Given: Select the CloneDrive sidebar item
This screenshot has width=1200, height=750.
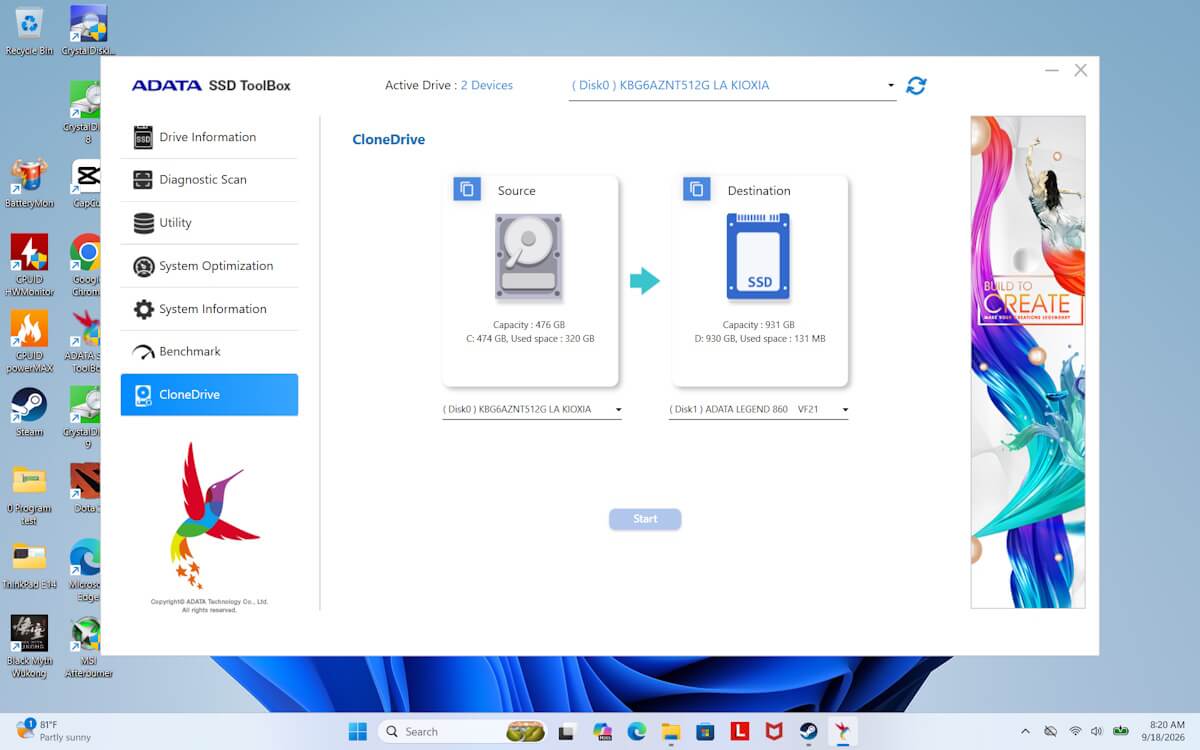Looking at the screenshot, I should click(x=209, y=395).
